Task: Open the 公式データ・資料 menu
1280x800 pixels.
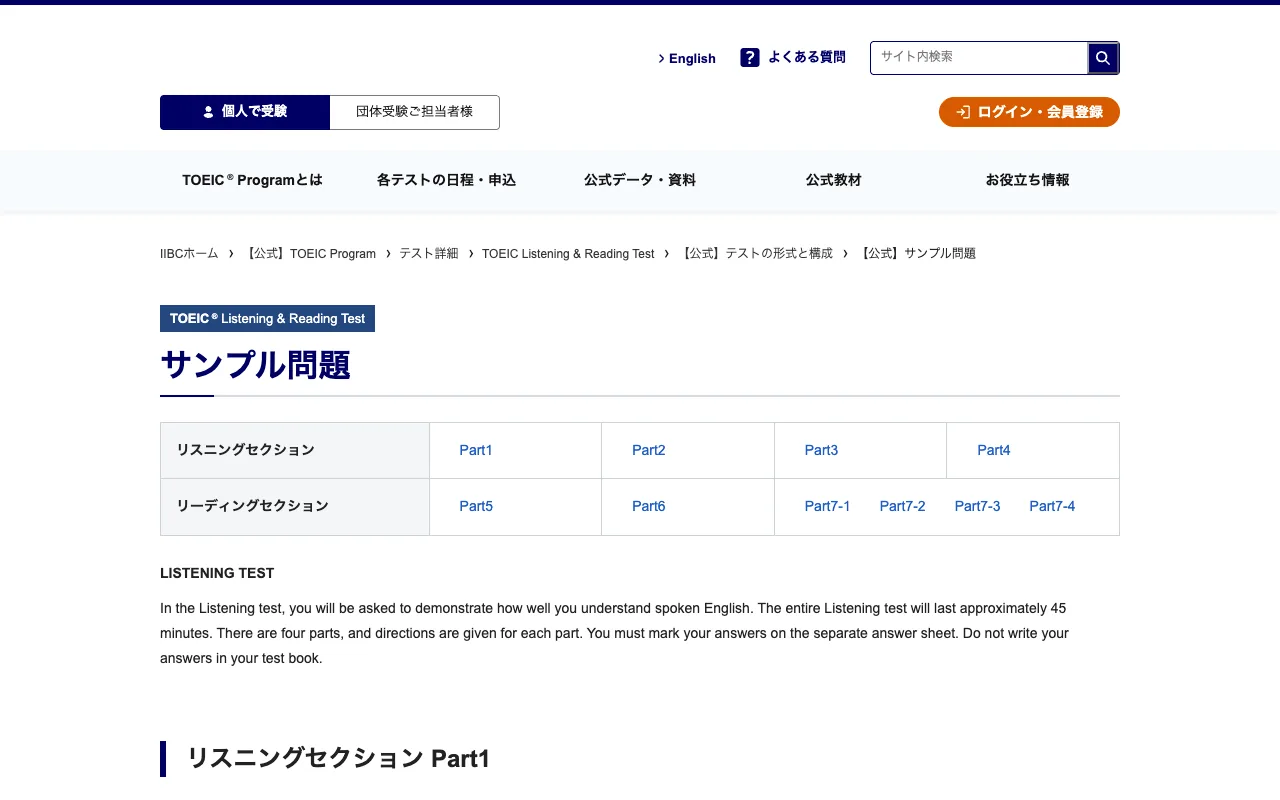Action: point(640,180)
